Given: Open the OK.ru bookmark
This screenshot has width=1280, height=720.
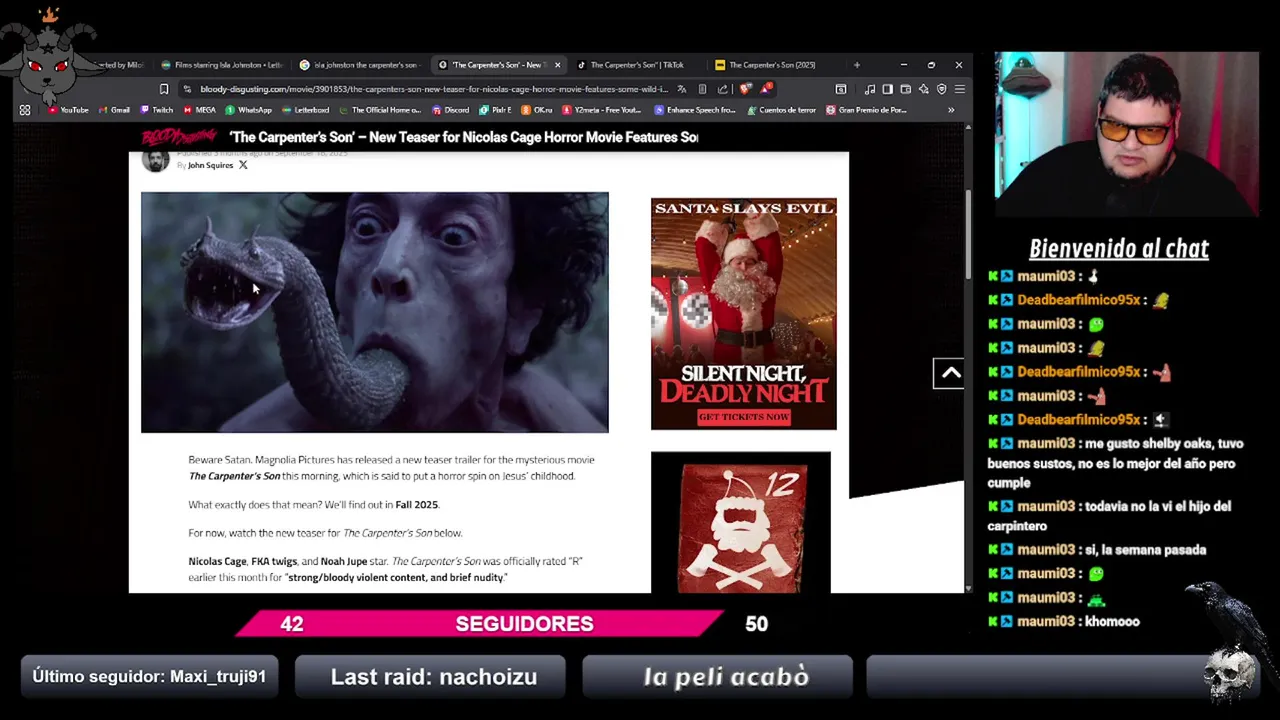Looking at the screenshot, I should pyautogui.click(x=537, y=110).
